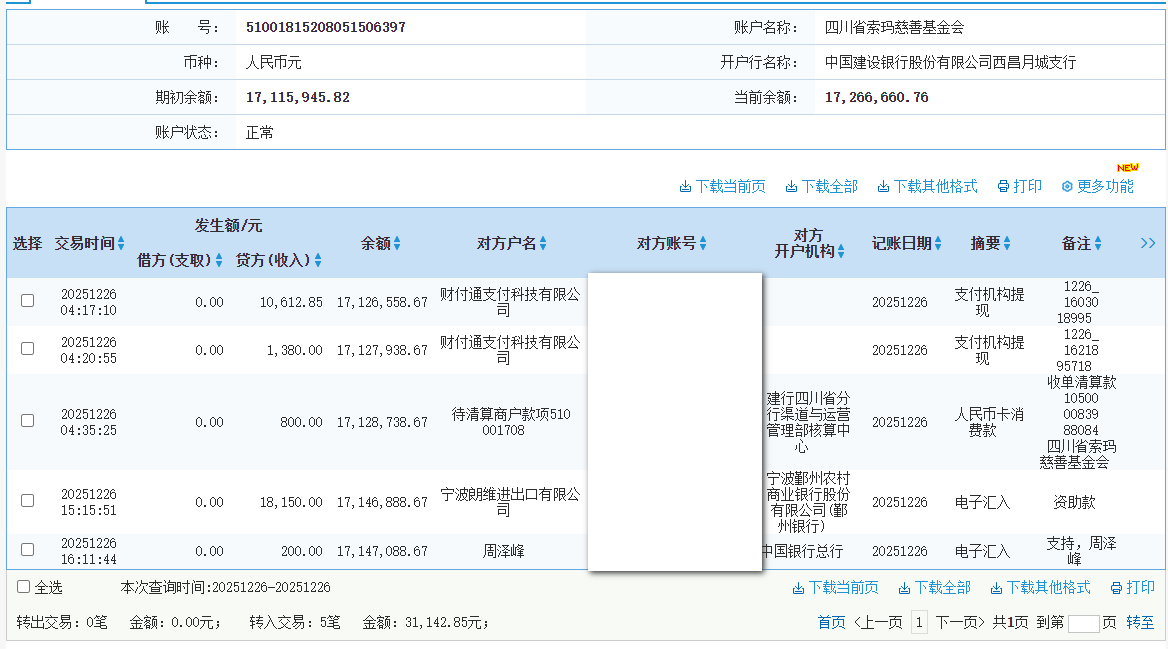Click the bottom 下载全部 download icon
The height and width of the screenshot is (649, 1168).
pos(904,589)
